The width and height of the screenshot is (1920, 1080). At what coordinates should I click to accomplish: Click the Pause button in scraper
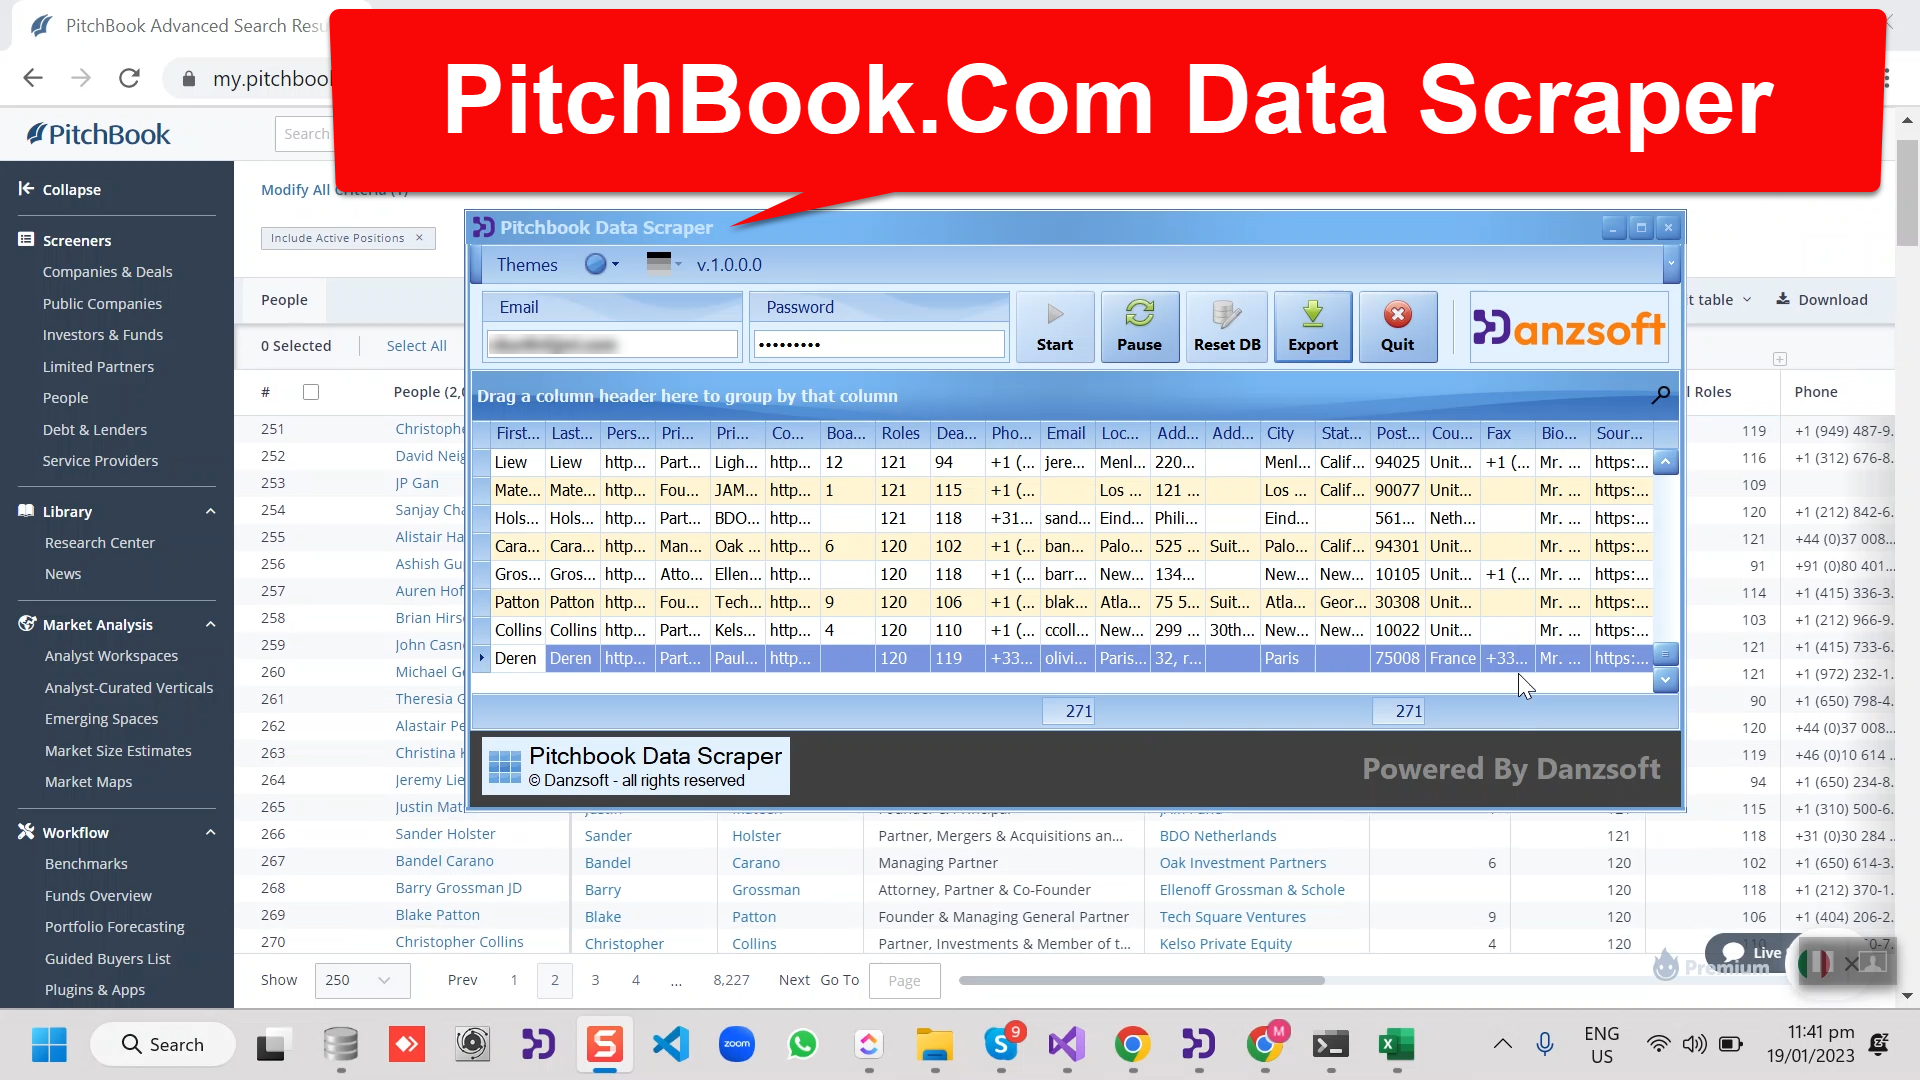[1141, 326]
